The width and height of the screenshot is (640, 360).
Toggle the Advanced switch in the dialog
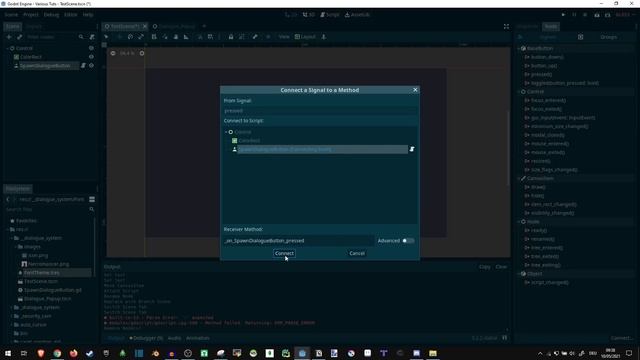point(408,240)
